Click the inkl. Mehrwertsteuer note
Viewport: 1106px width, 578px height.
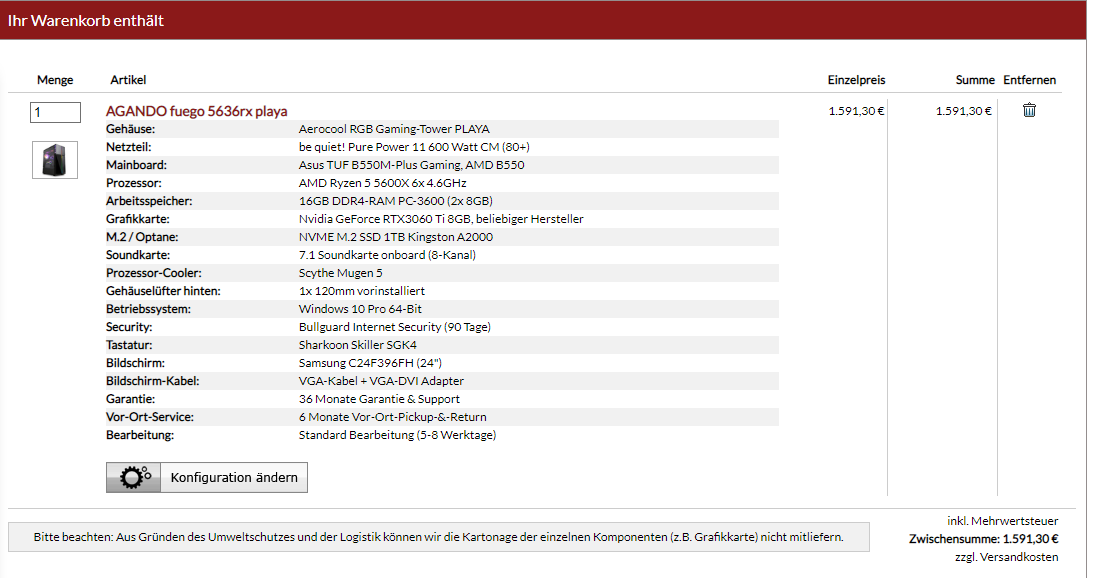pyautogui.click(x=1002, y=521)
